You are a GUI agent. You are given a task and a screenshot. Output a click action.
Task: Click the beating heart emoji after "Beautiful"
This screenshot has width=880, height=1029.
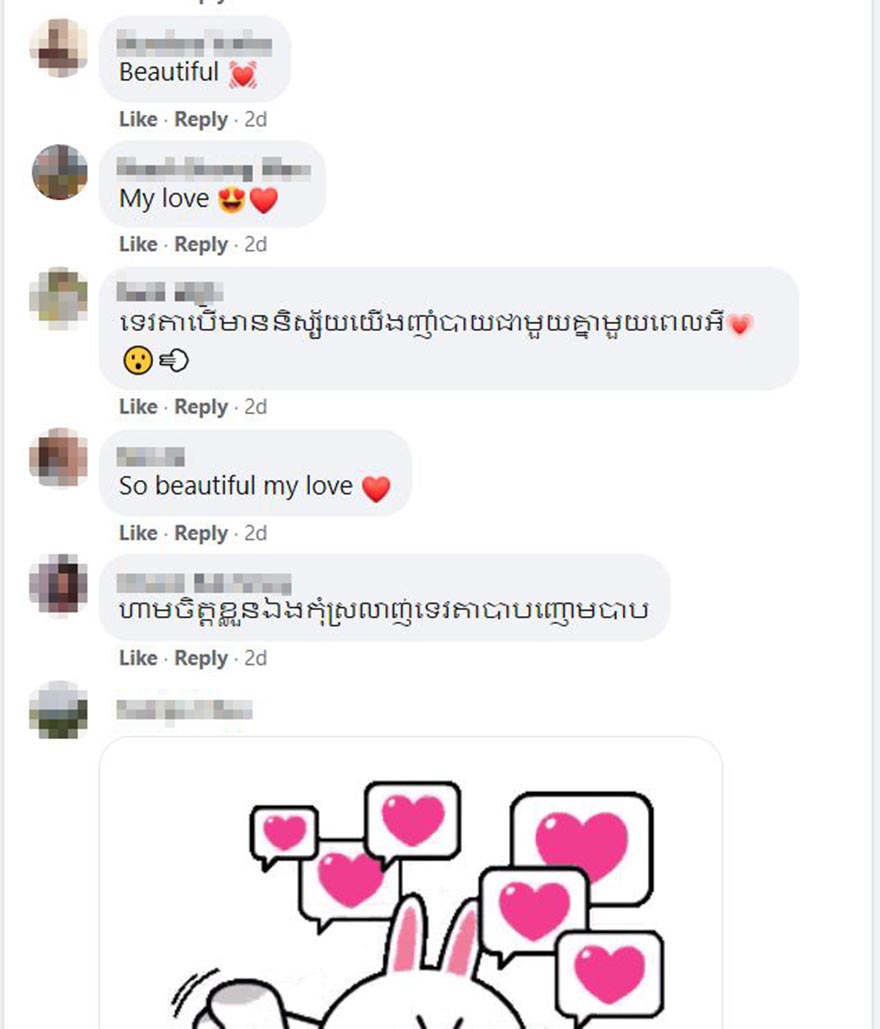coord(243,74)
